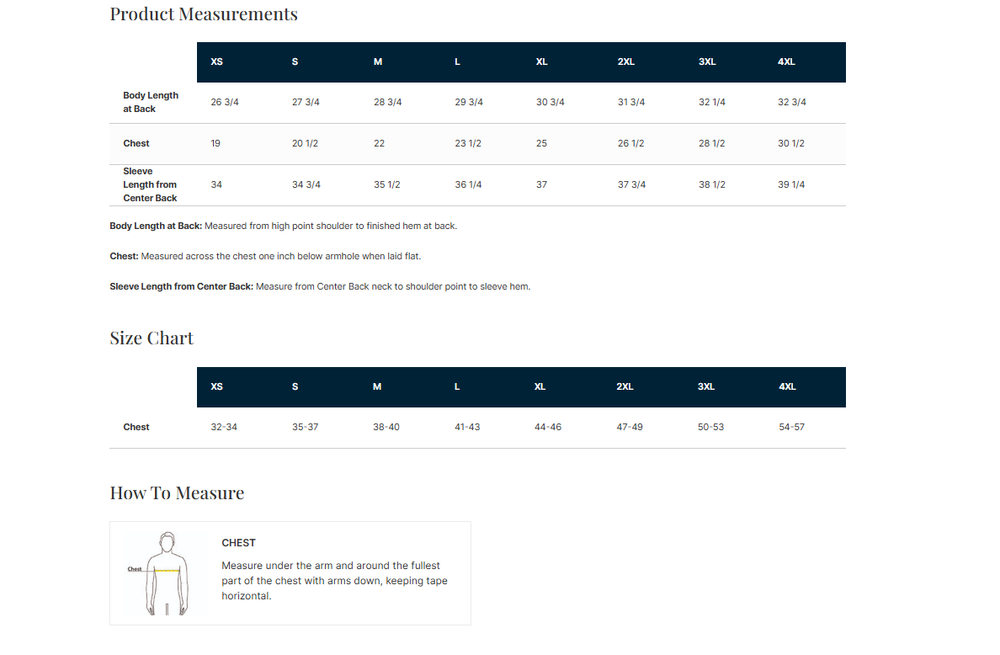
Task: Click the 54-57 chest range value
Action: tap(791, 427)
